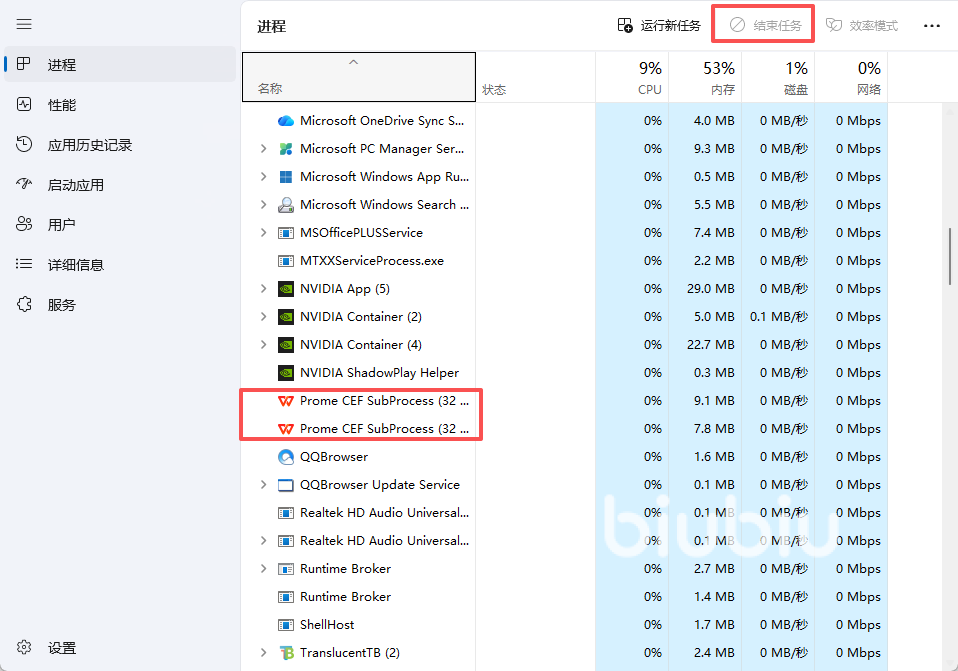958x671 pixels.
Task: Click the NVIDIA ShadowPlay Helper icon
Action: [286, 373]
